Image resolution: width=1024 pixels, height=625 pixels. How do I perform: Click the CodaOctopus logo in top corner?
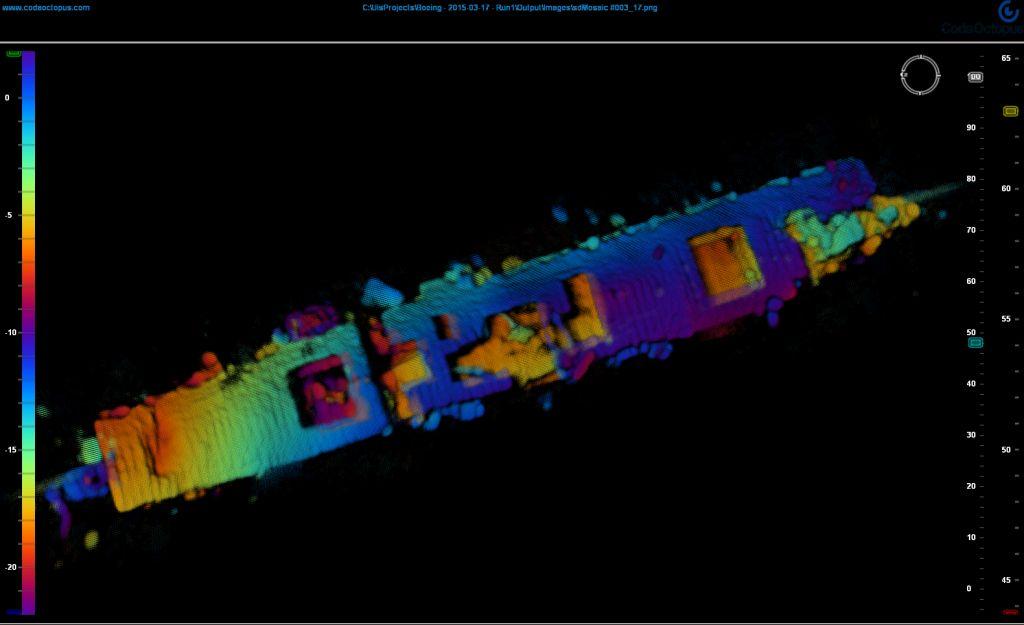click(x=984, y=18)
